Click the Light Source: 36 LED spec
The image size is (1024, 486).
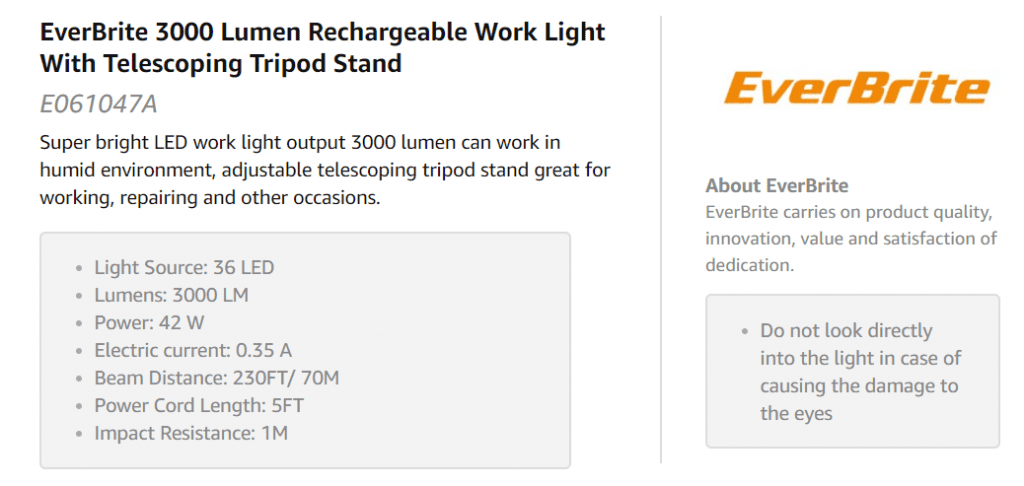pyautogui.click(x=184, y=268)
